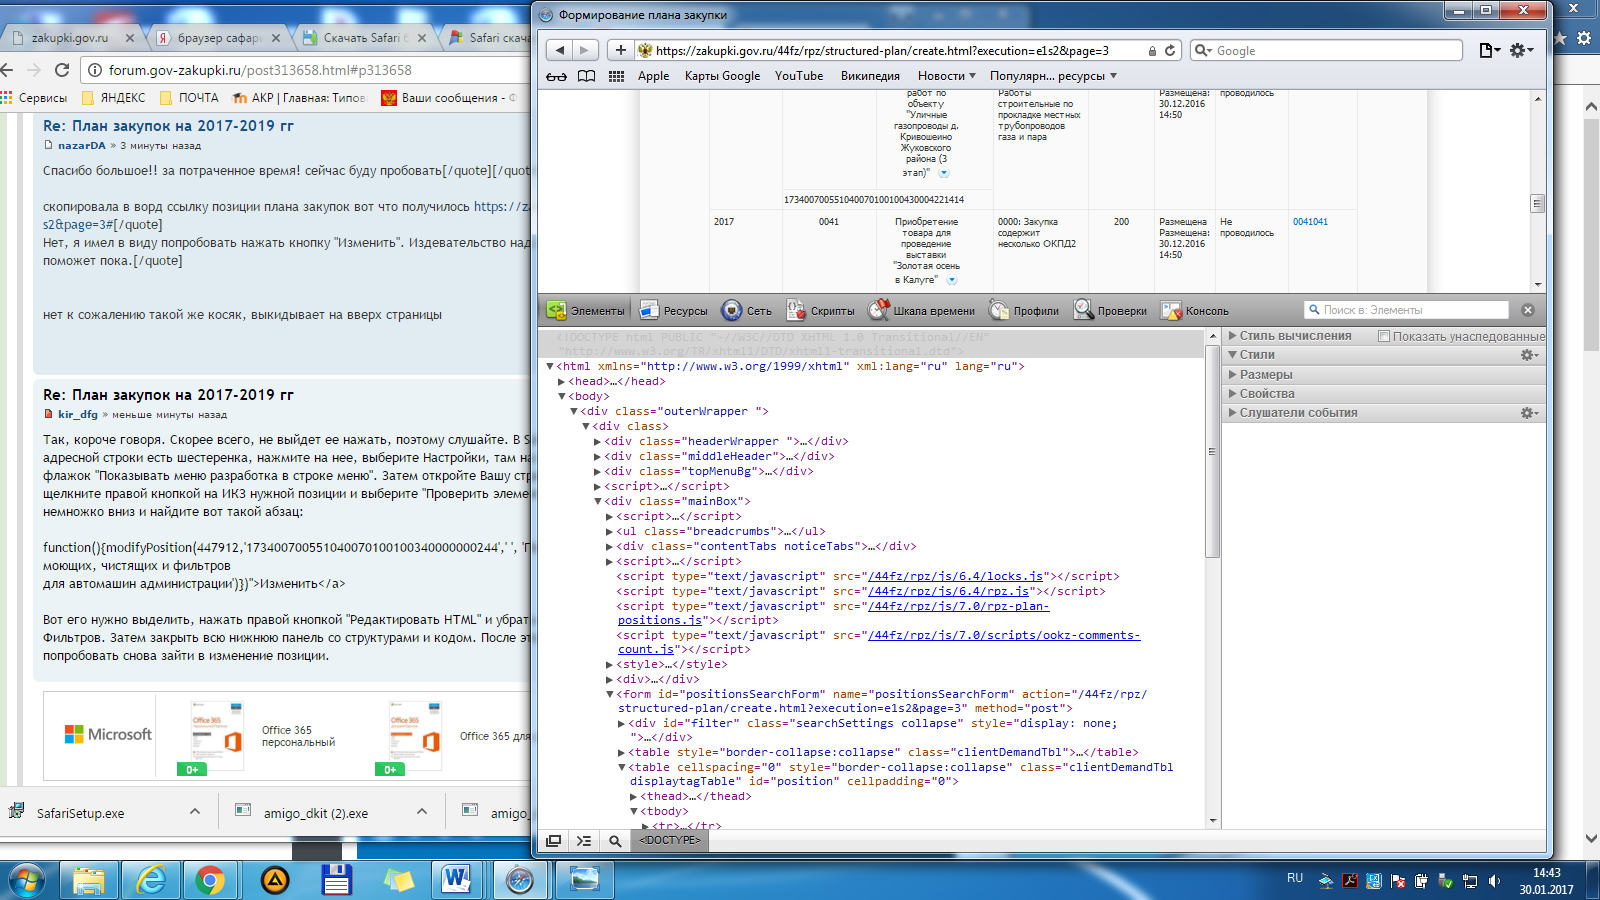Open the Википедия bookmark
The height and width of the screenshot is (900, 1600).
[x=870, y=76]
